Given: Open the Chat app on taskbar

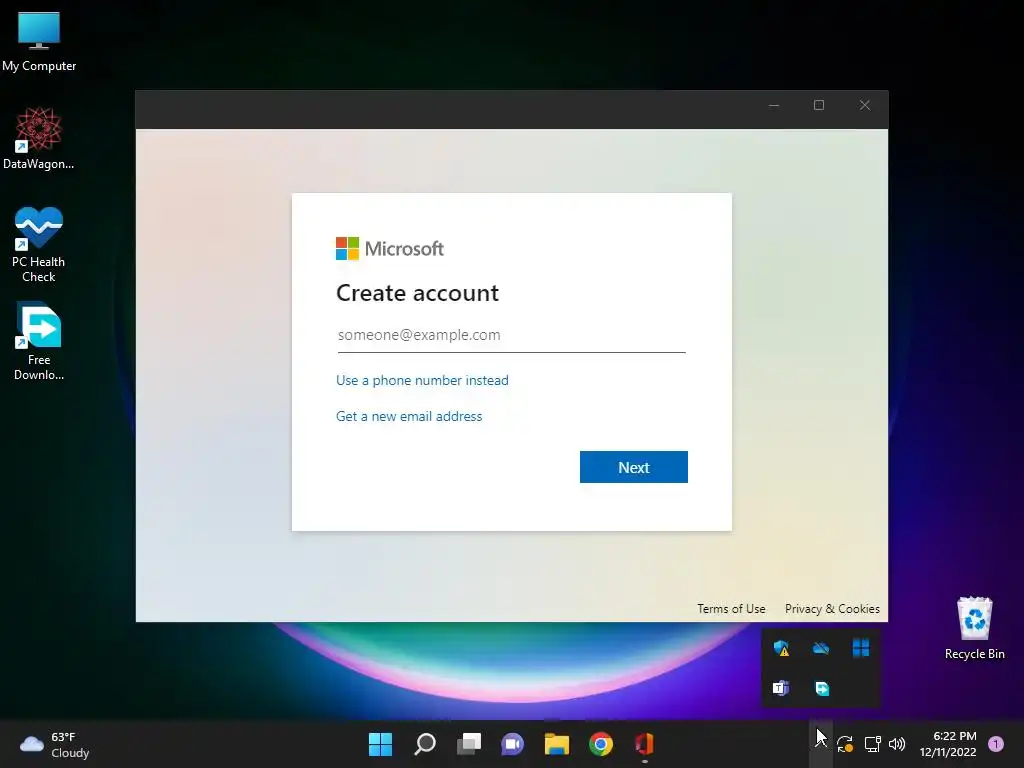Looking at the screenshot, I should pos(513,744).
